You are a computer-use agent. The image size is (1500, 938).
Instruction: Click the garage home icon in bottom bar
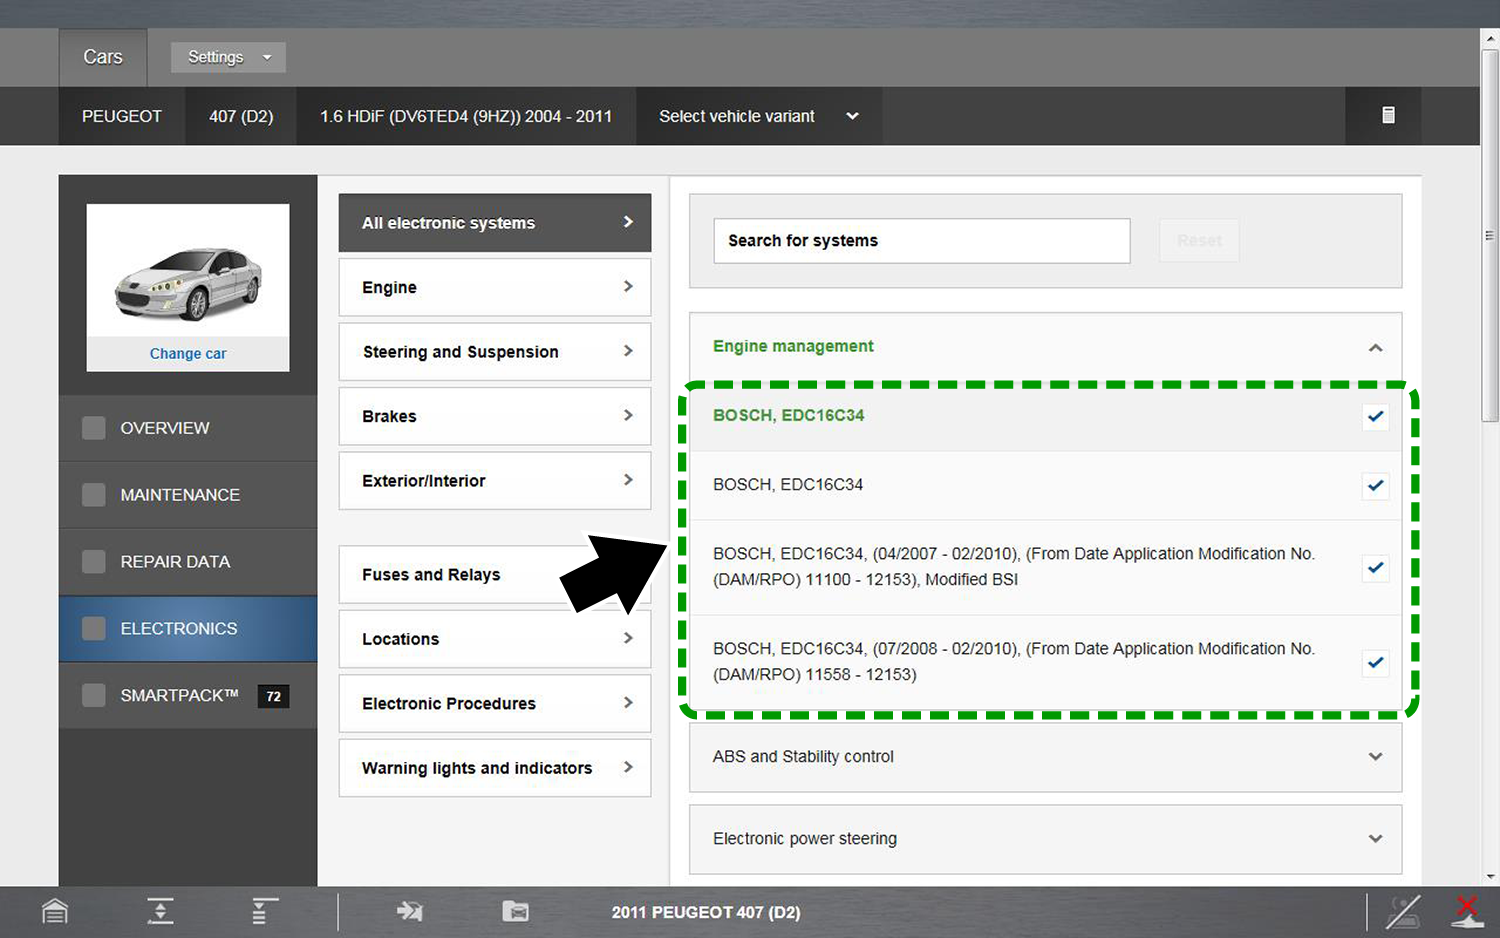point(55,912)
